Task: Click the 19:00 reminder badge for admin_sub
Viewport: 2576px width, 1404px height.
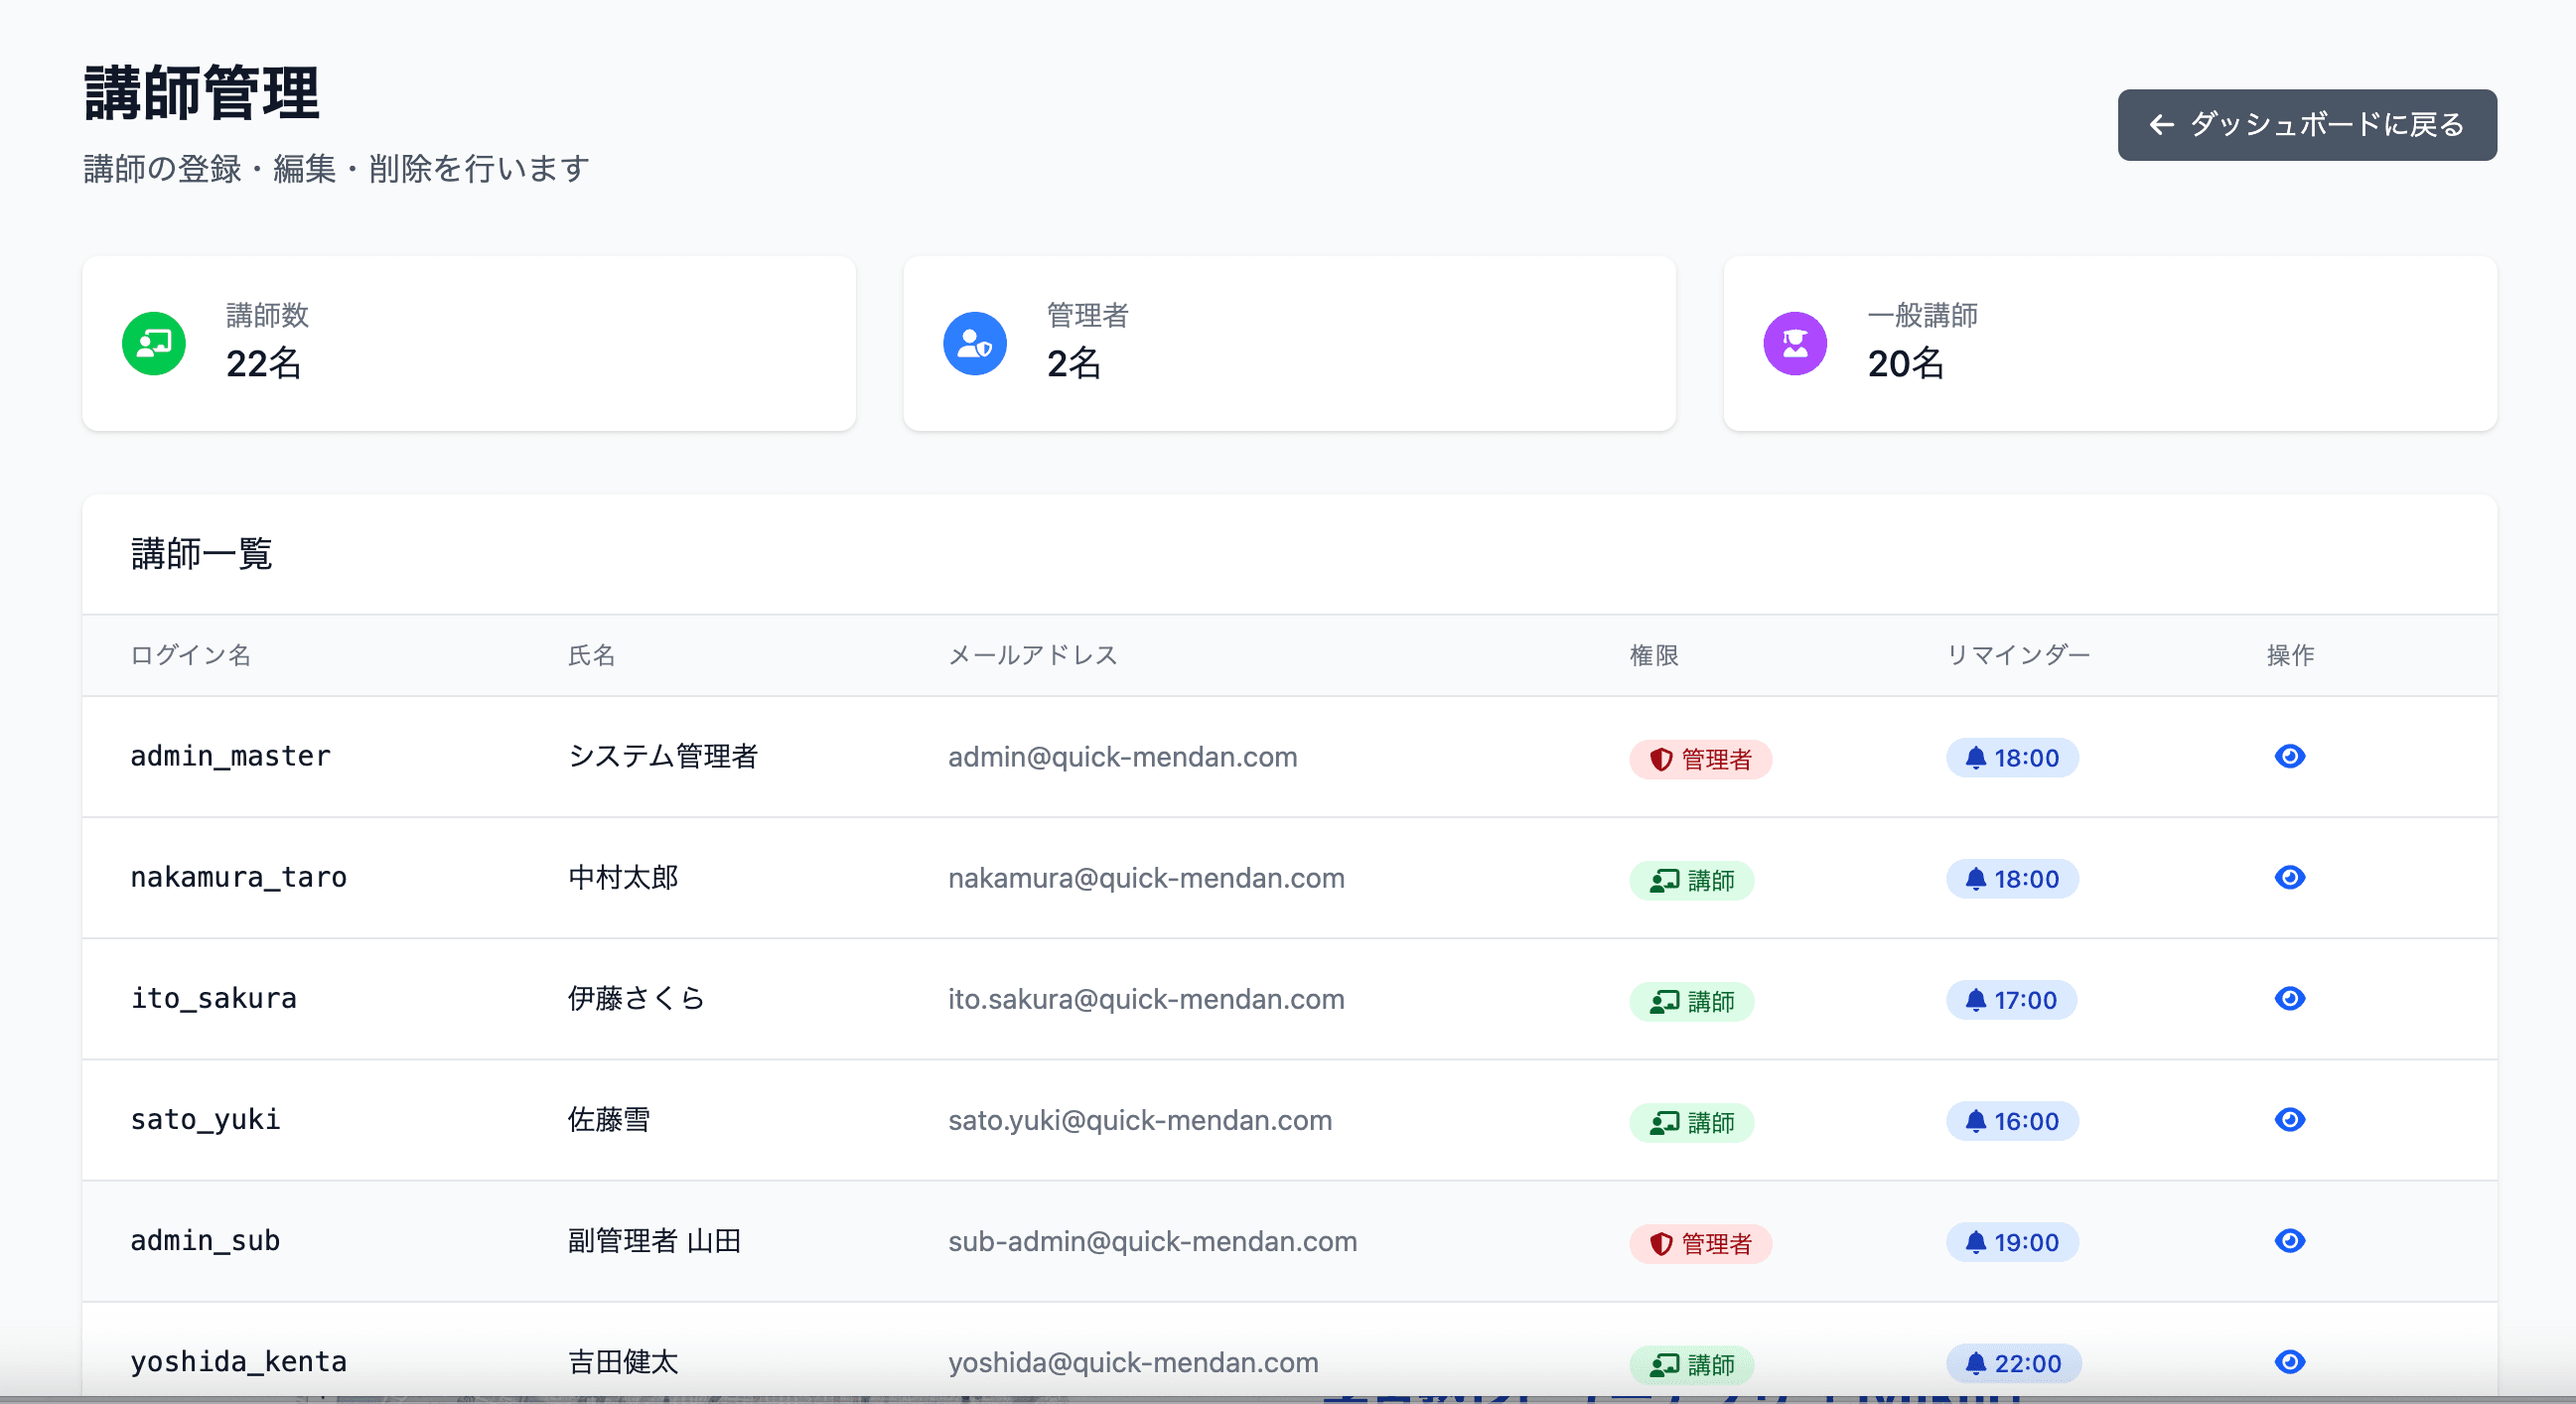Action: 2011,1242
